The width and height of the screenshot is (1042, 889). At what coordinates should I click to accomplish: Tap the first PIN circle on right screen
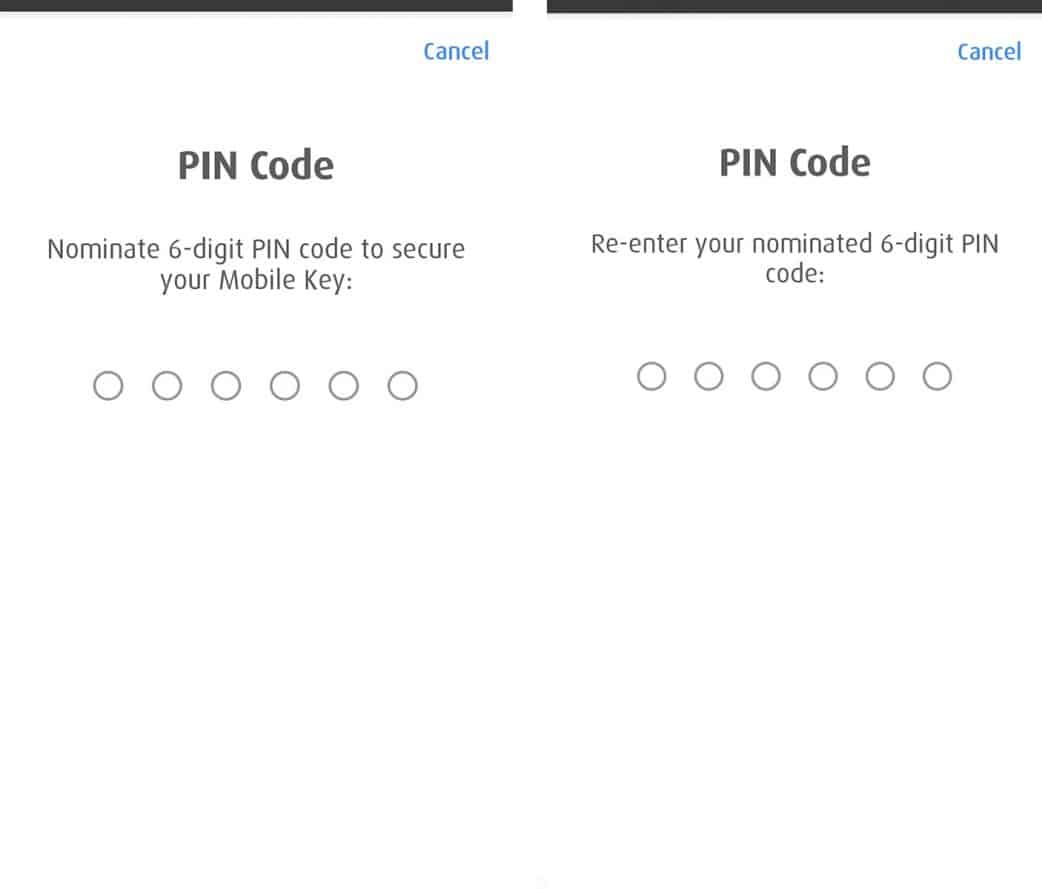[652, 376]
